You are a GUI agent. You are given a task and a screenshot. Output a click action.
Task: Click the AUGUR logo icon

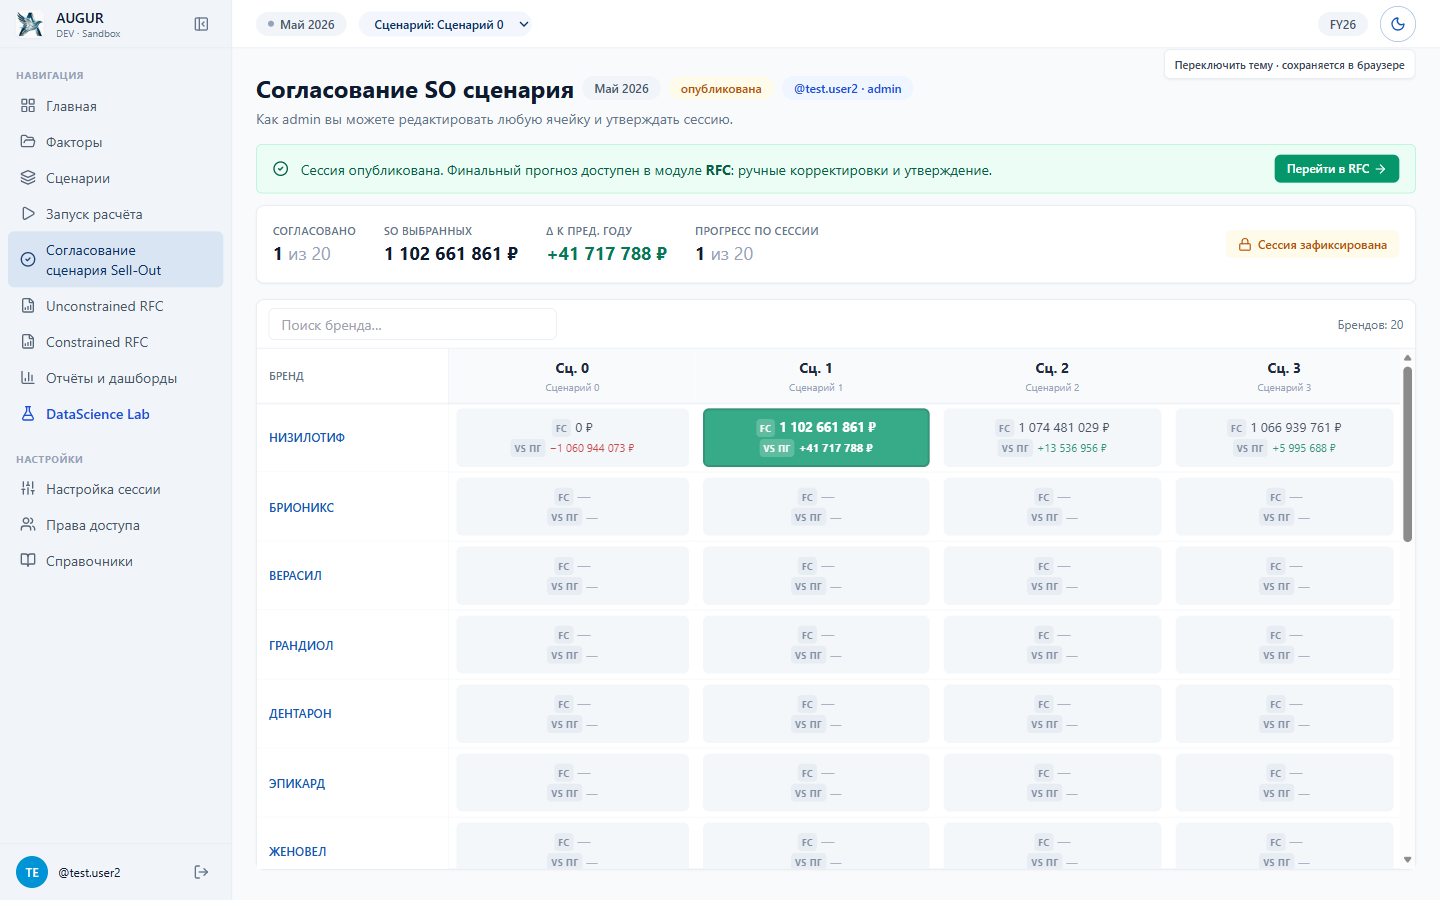click(x=30, y=25)
